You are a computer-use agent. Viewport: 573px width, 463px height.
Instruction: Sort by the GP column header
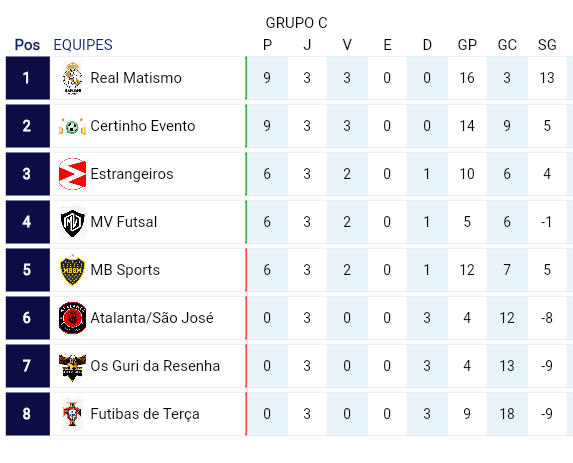(x=467, y=45)
